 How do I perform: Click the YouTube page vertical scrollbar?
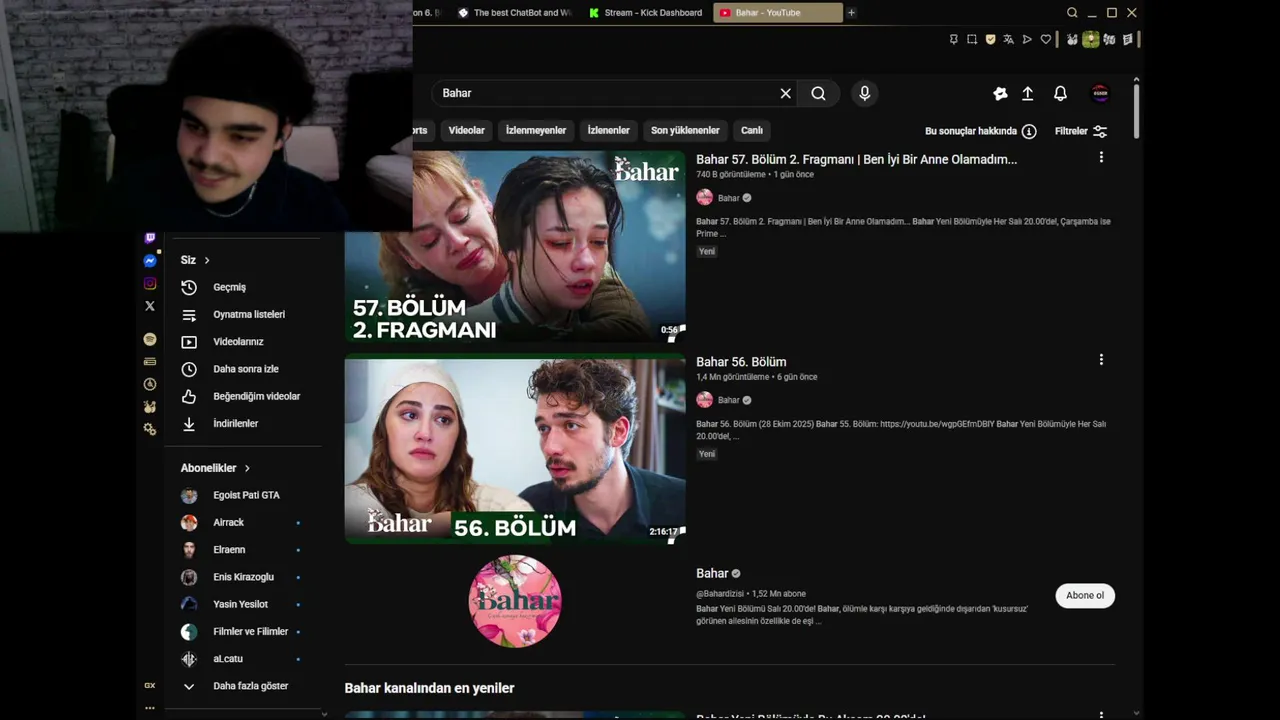pos(1137,110)
